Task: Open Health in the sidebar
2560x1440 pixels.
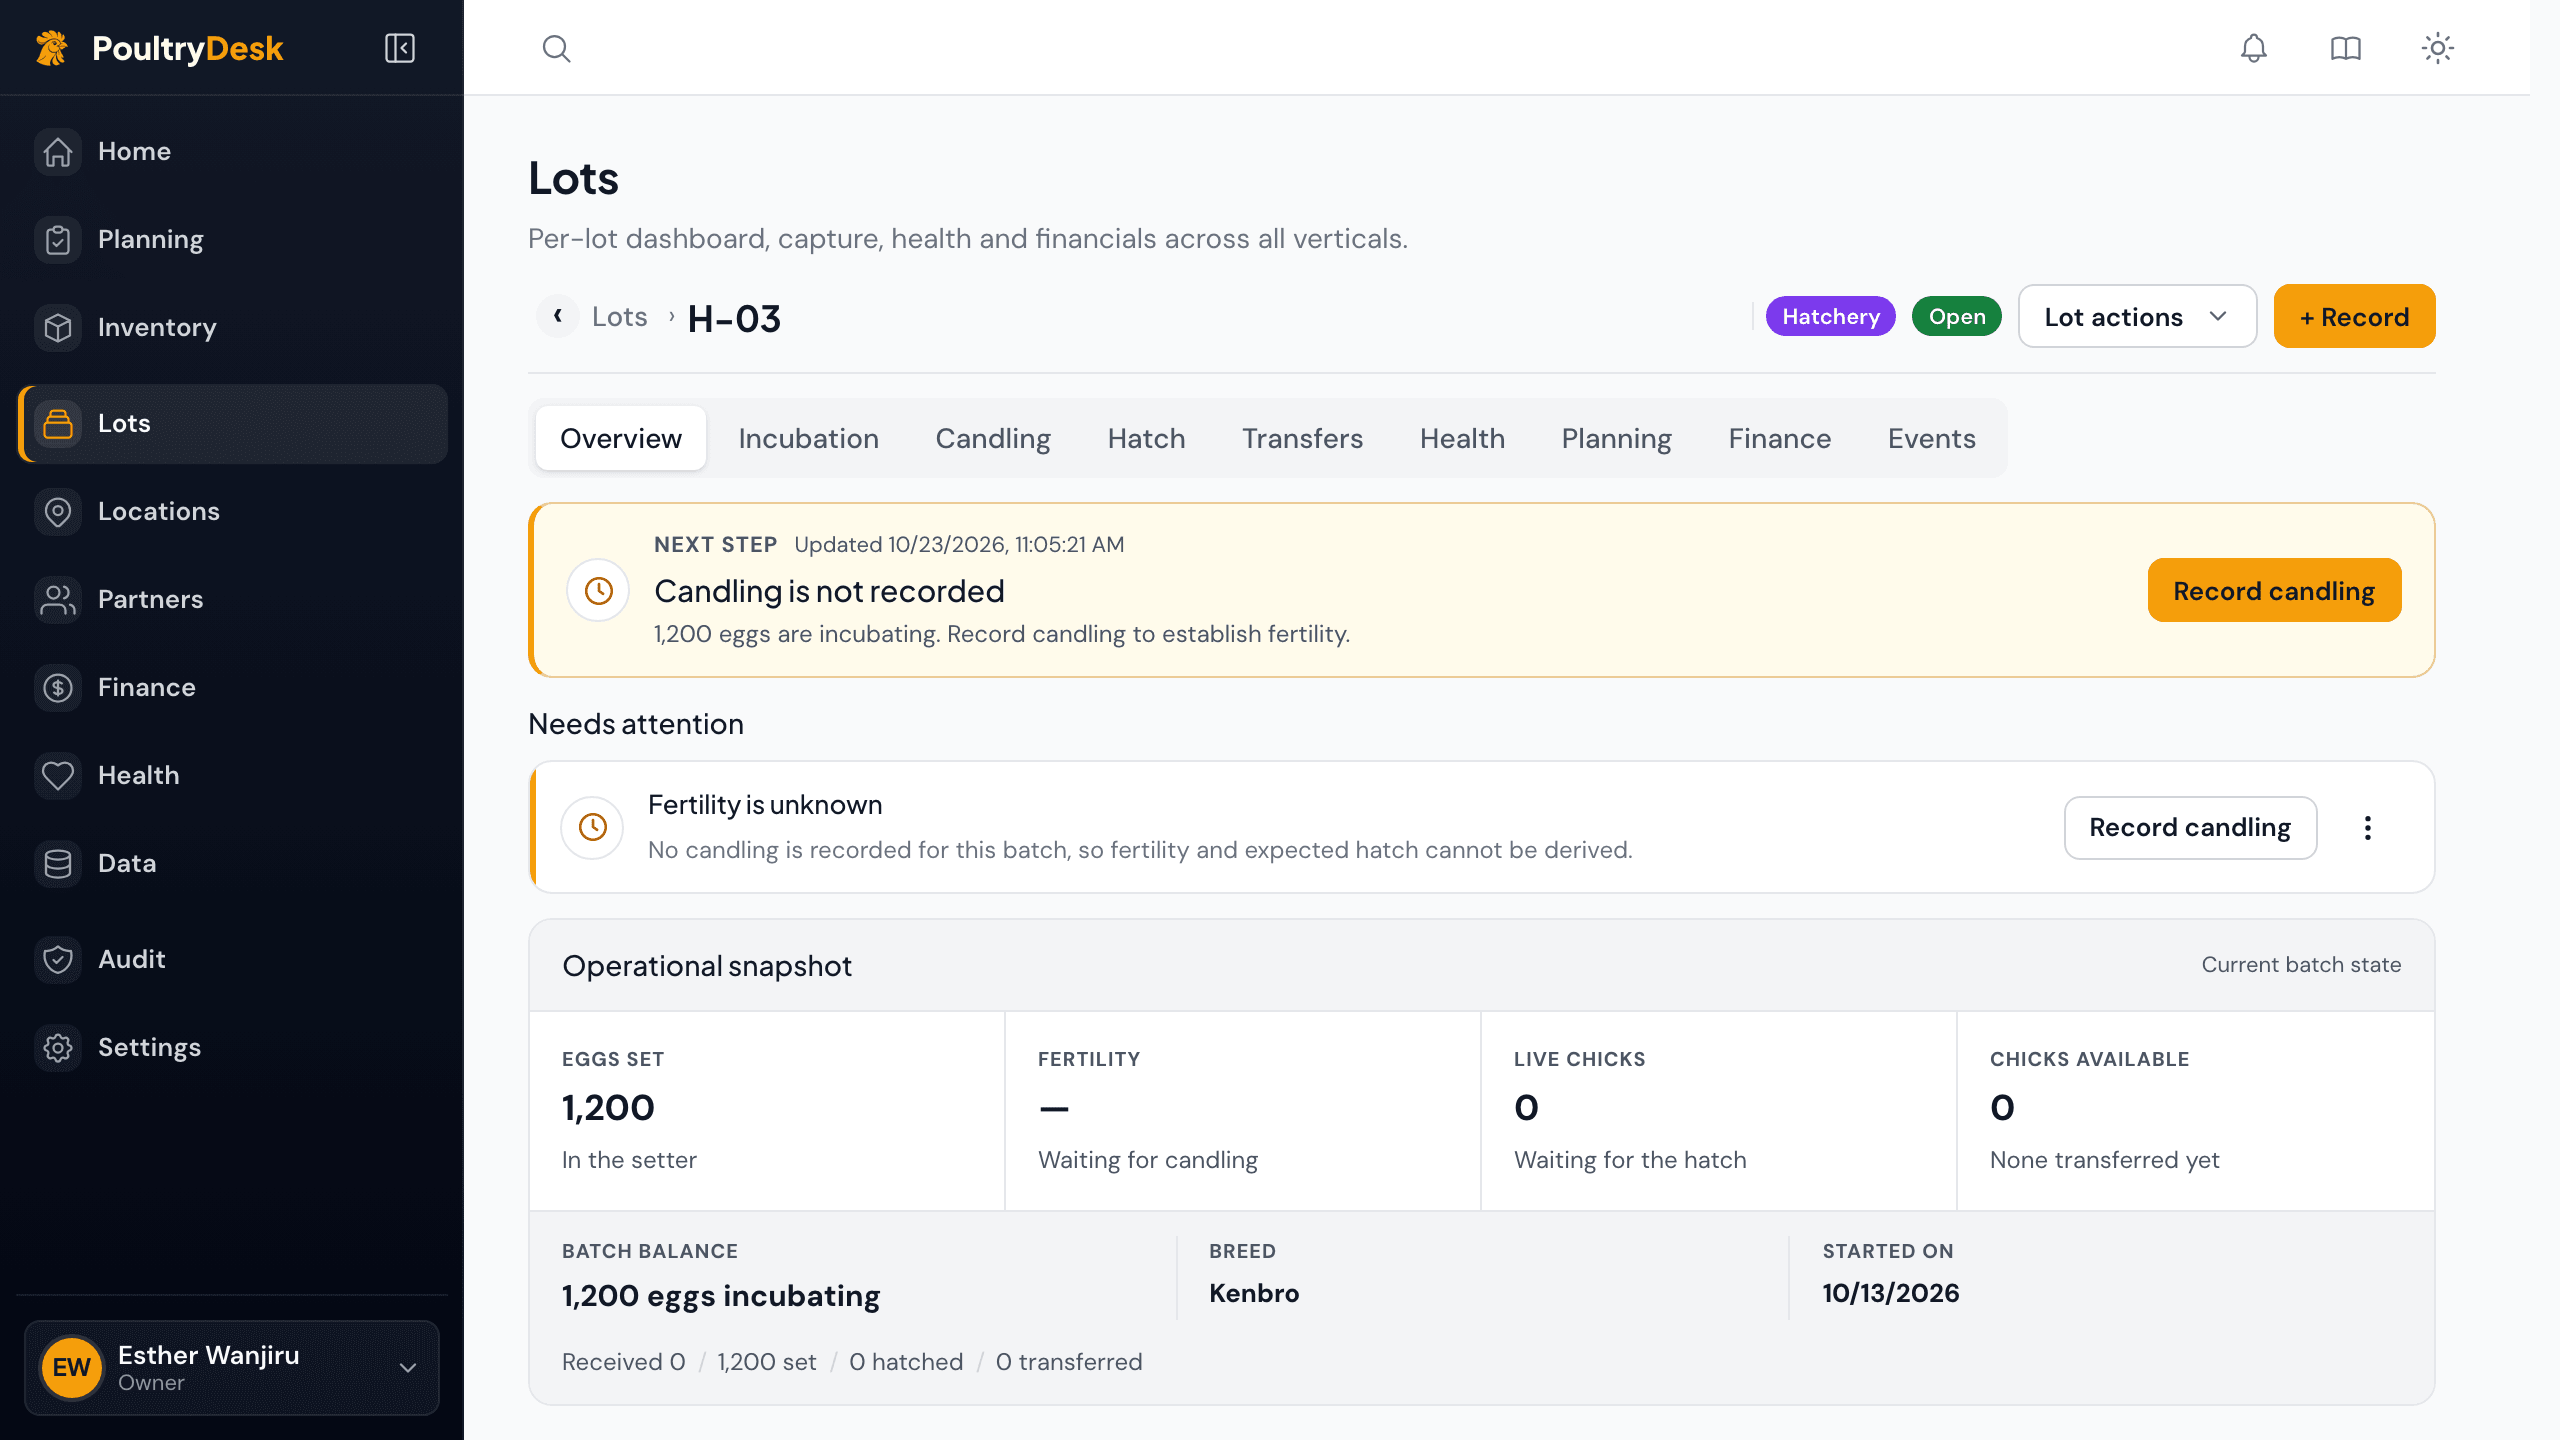Action: click(232, 775)
